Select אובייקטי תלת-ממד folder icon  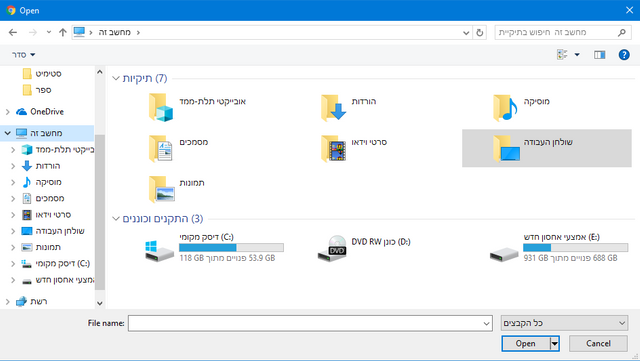pos(161,107)
